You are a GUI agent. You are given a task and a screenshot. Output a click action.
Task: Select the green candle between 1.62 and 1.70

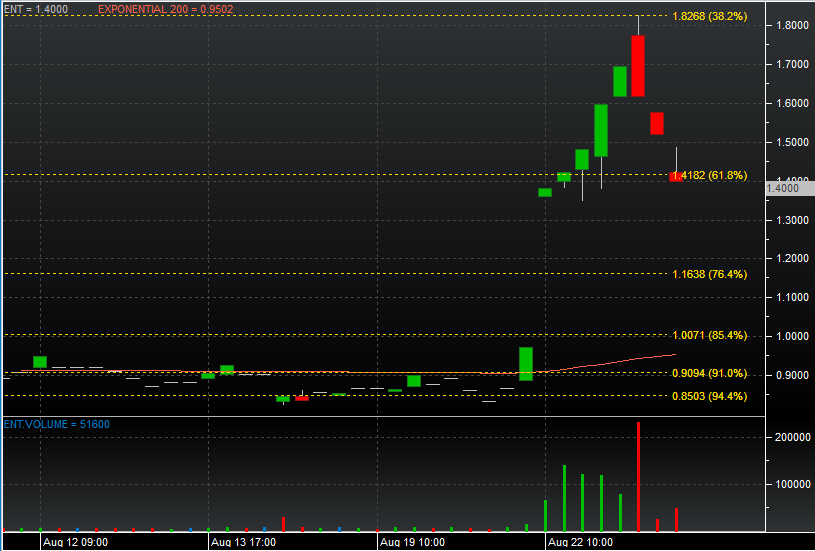point(620,82)
